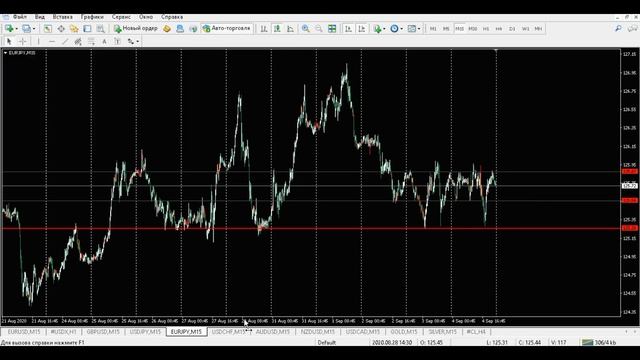Open the Сервис menu
The width and height of the screenshot is (640, 360).
121,17
